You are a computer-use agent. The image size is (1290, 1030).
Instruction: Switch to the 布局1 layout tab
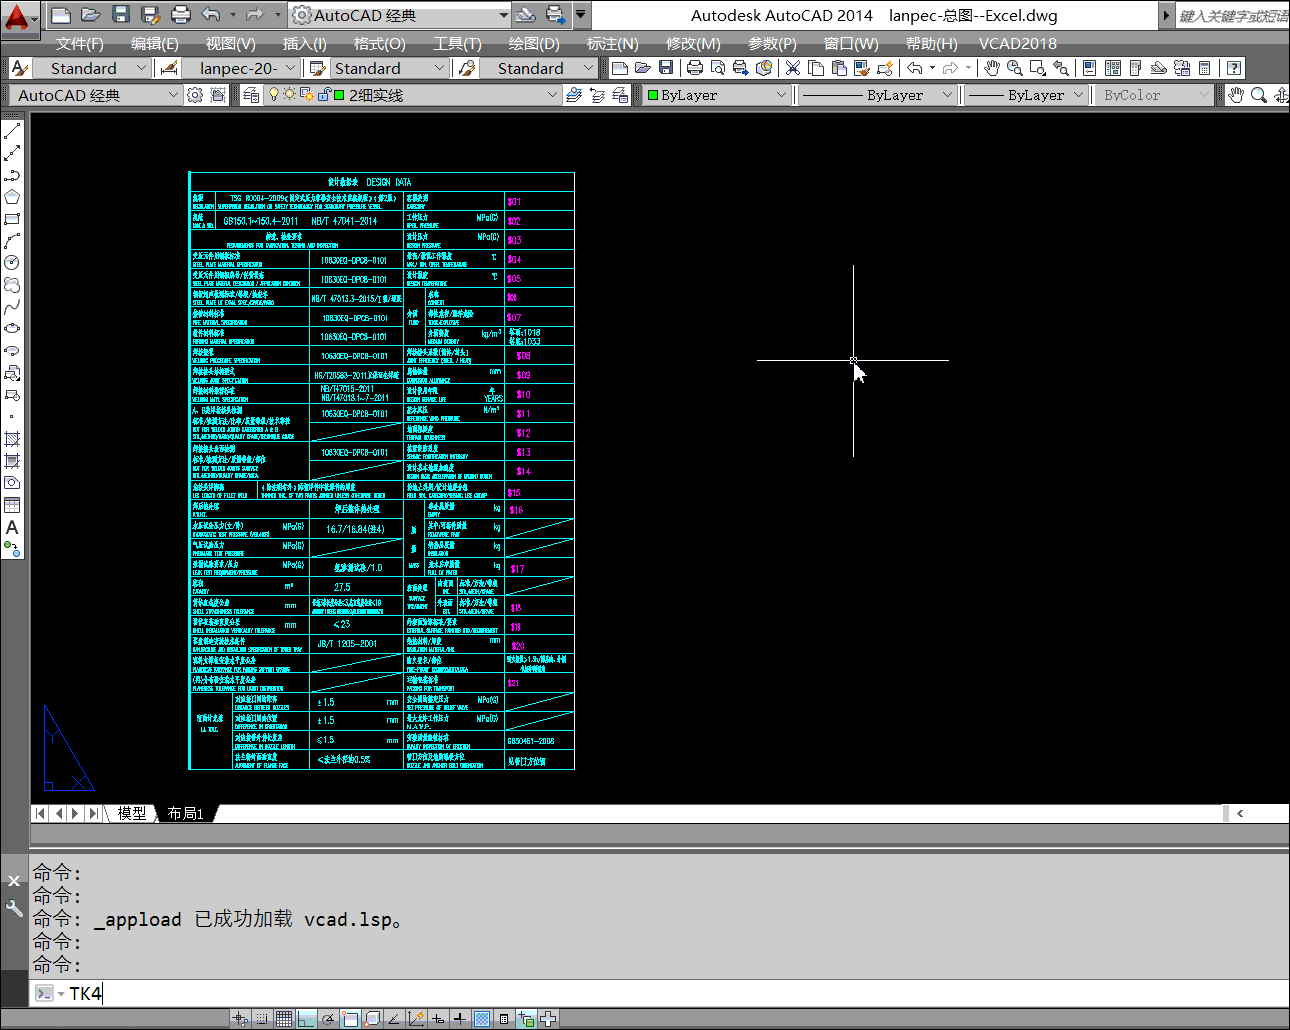point(185,813)
